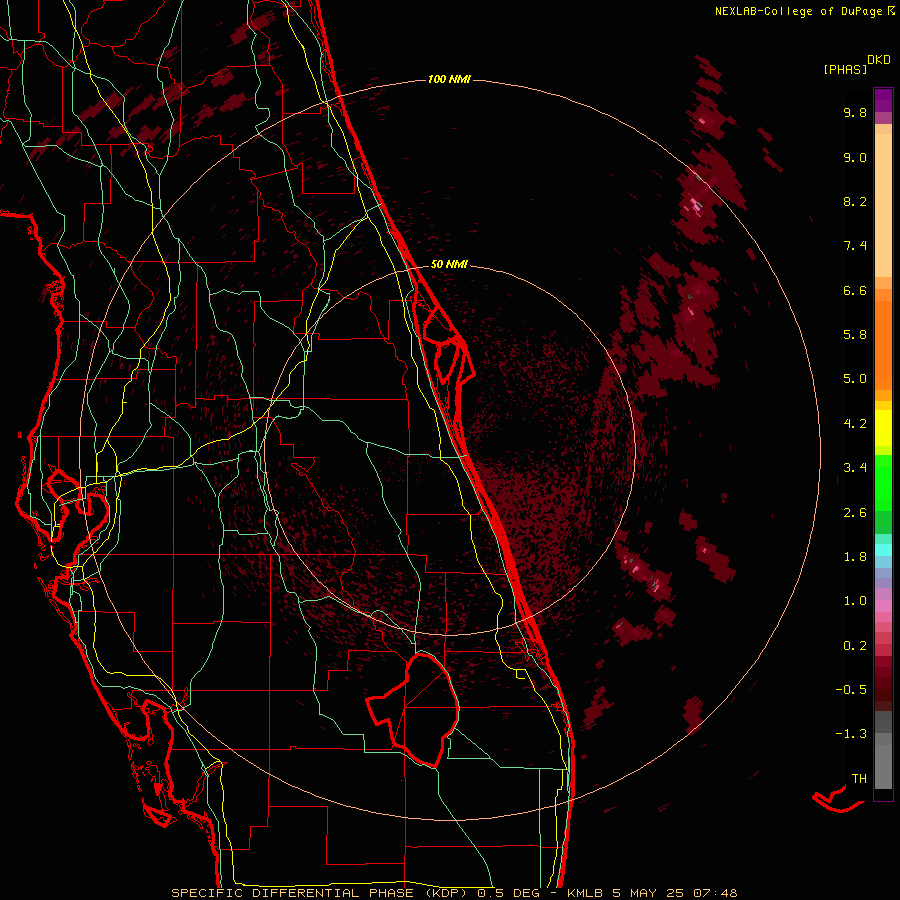The height and width of the screenshot is (900, 900).
Task: Click the Specific Differential Phase caption text
Action: (455, 893)
